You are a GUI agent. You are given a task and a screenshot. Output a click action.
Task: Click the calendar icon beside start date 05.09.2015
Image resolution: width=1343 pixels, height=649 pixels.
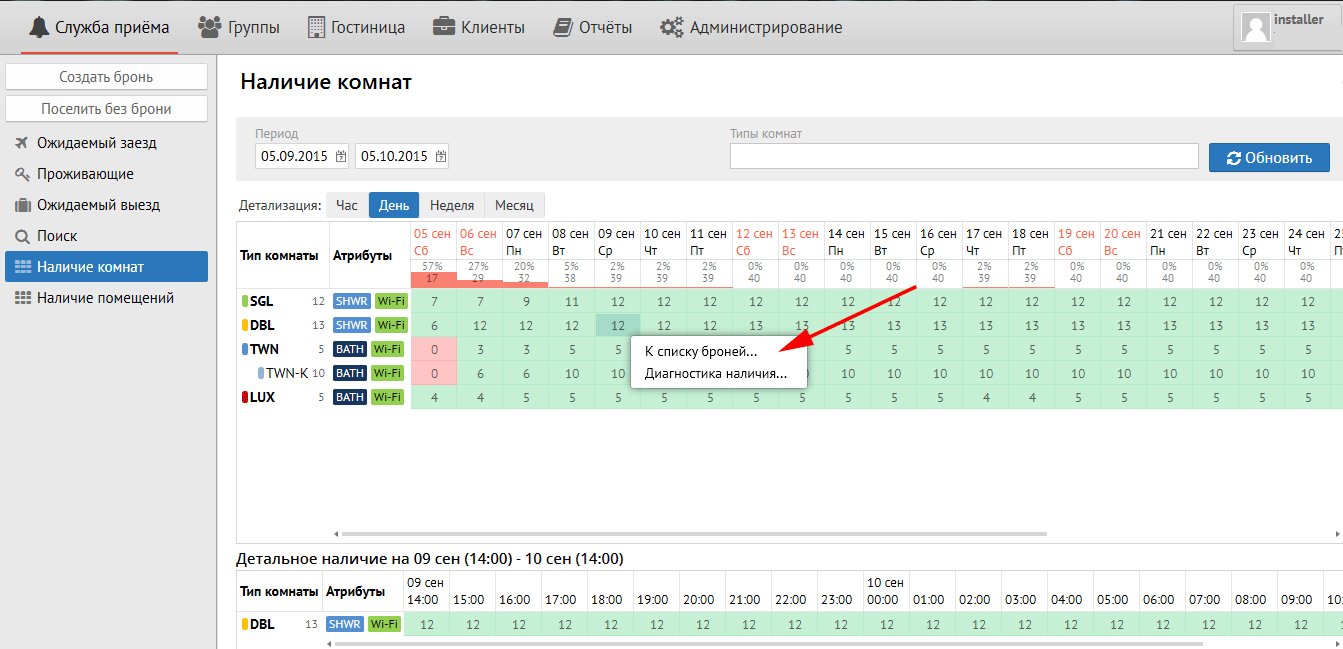341,156
